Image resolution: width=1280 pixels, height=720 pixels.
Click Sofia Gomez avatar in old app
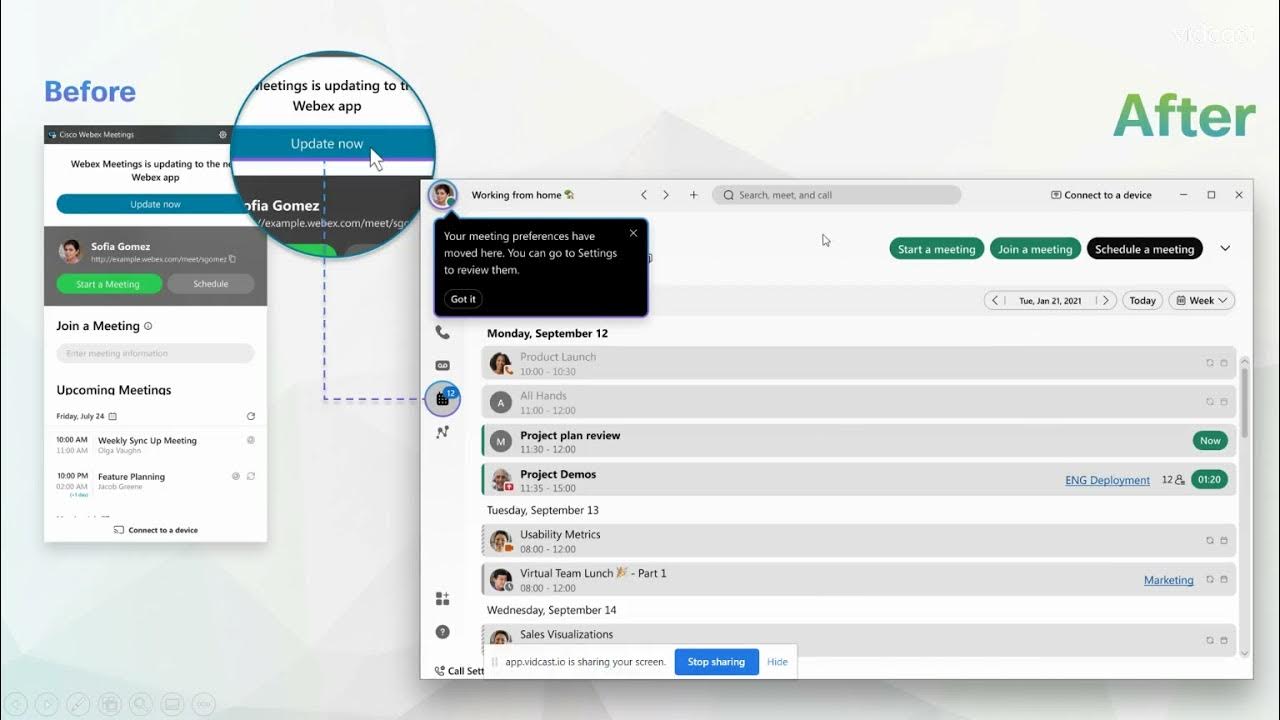70,252
